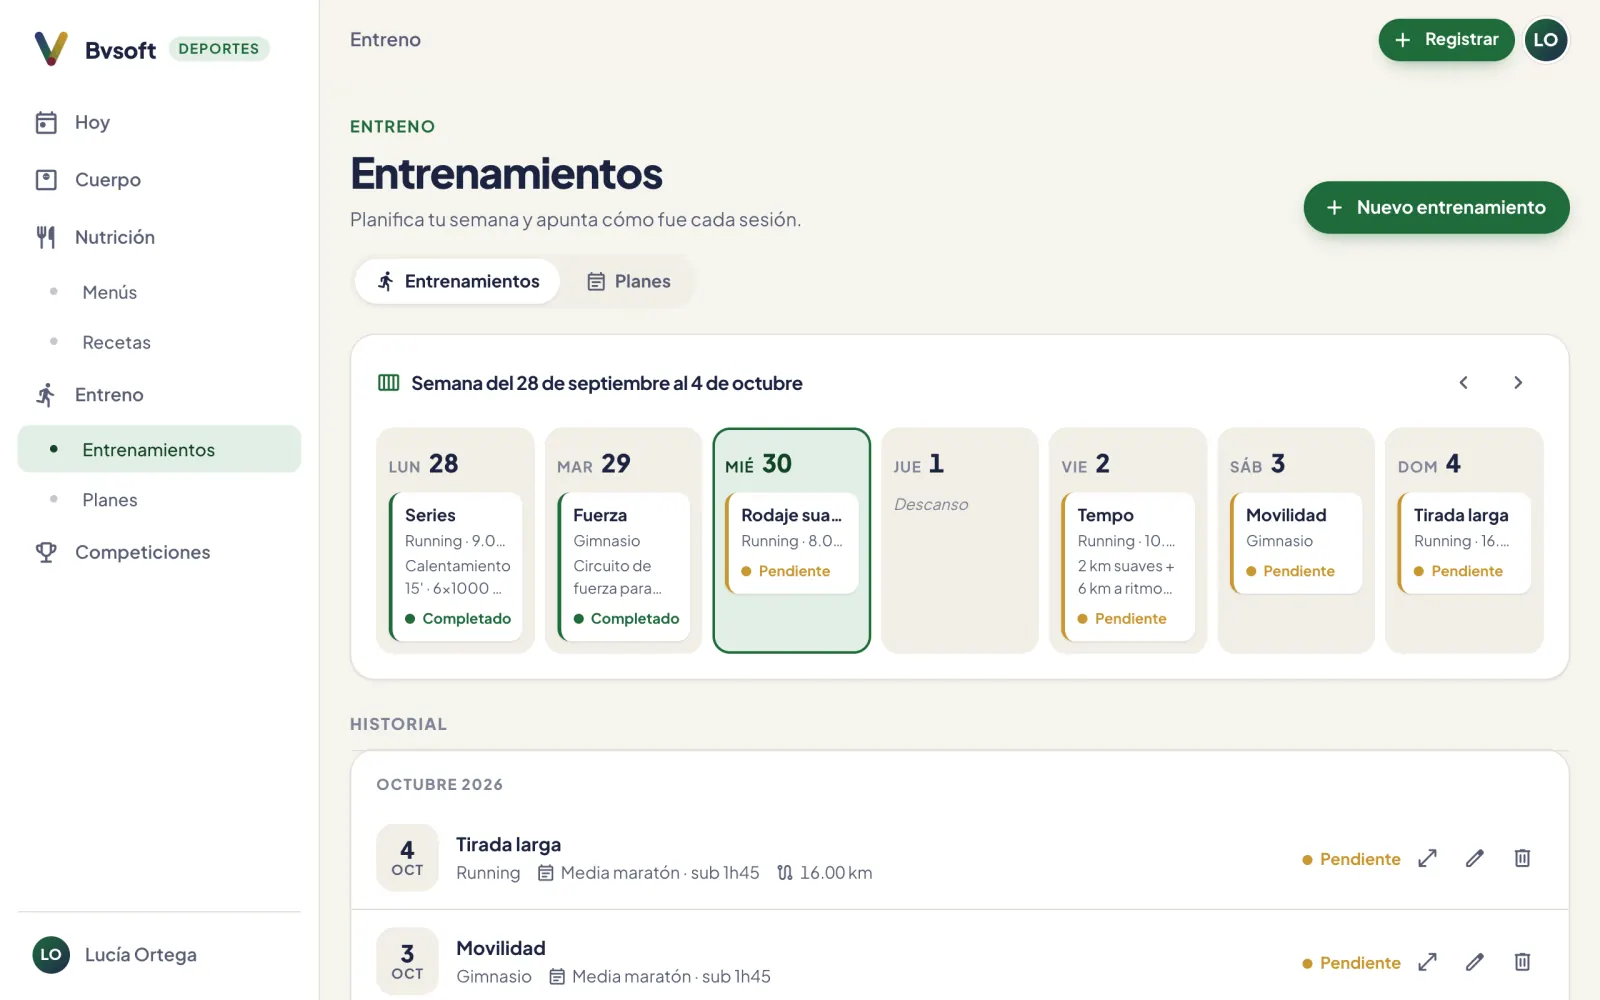Click the Entreno breadcrumb in top bar
1600x1000 pixels.
[x=385, y=40]
